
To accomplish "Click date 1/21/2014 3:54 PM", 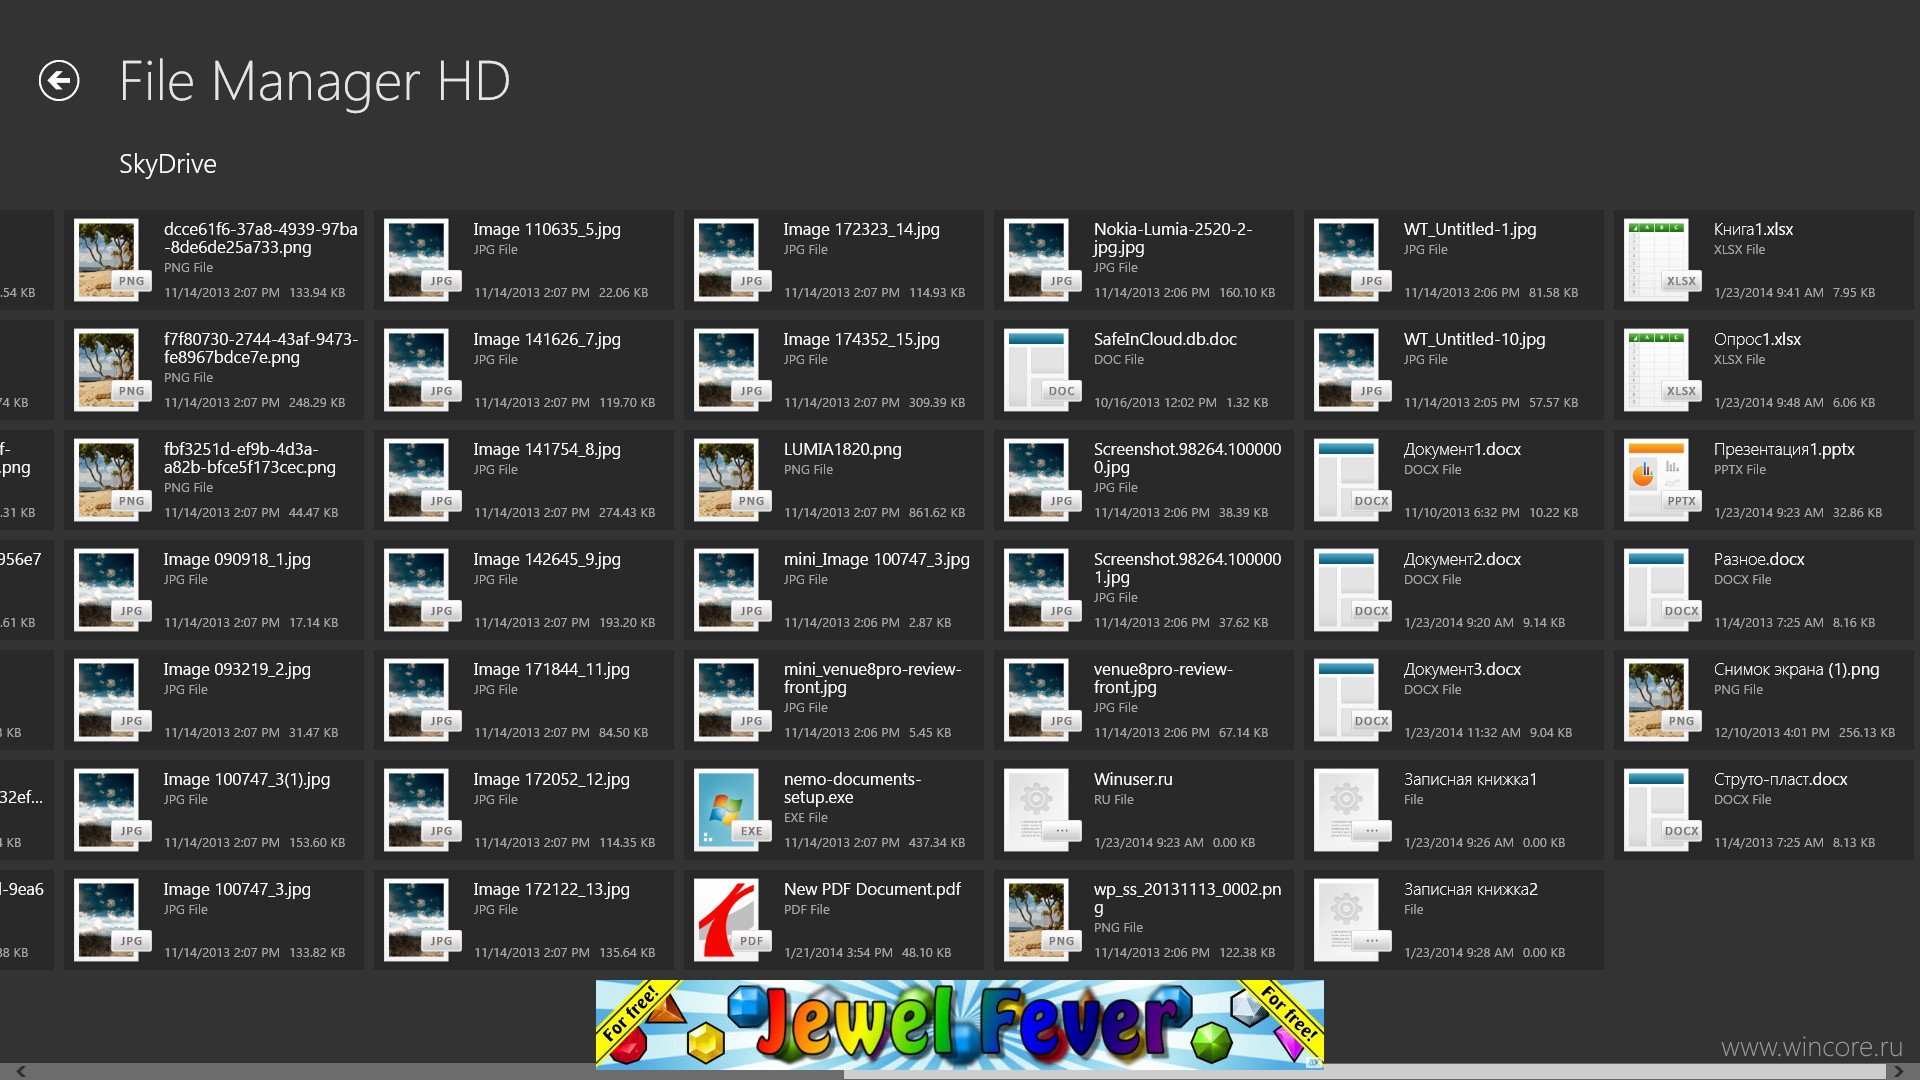I will coord(838,952).
